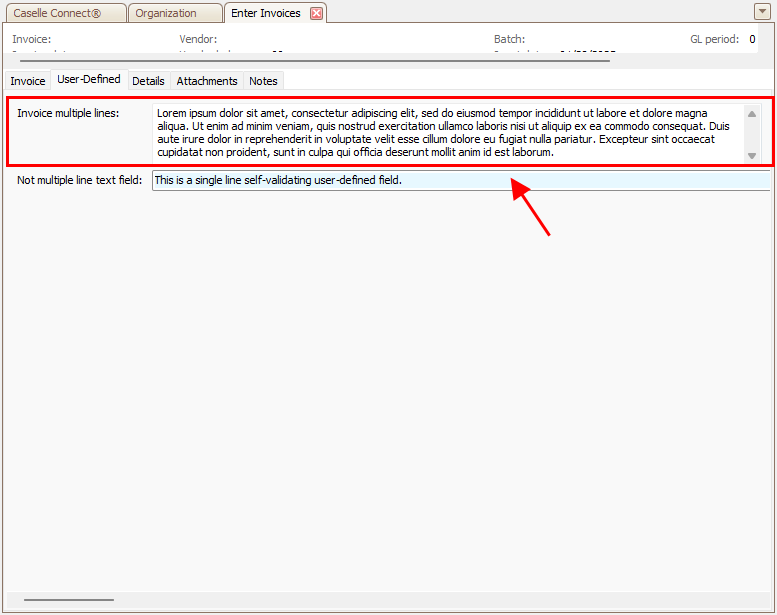Image resolution: width=777 pixels, height=615 pixels.
Task: Open the Details sub-tab
Action: click(x=148, y=81)
